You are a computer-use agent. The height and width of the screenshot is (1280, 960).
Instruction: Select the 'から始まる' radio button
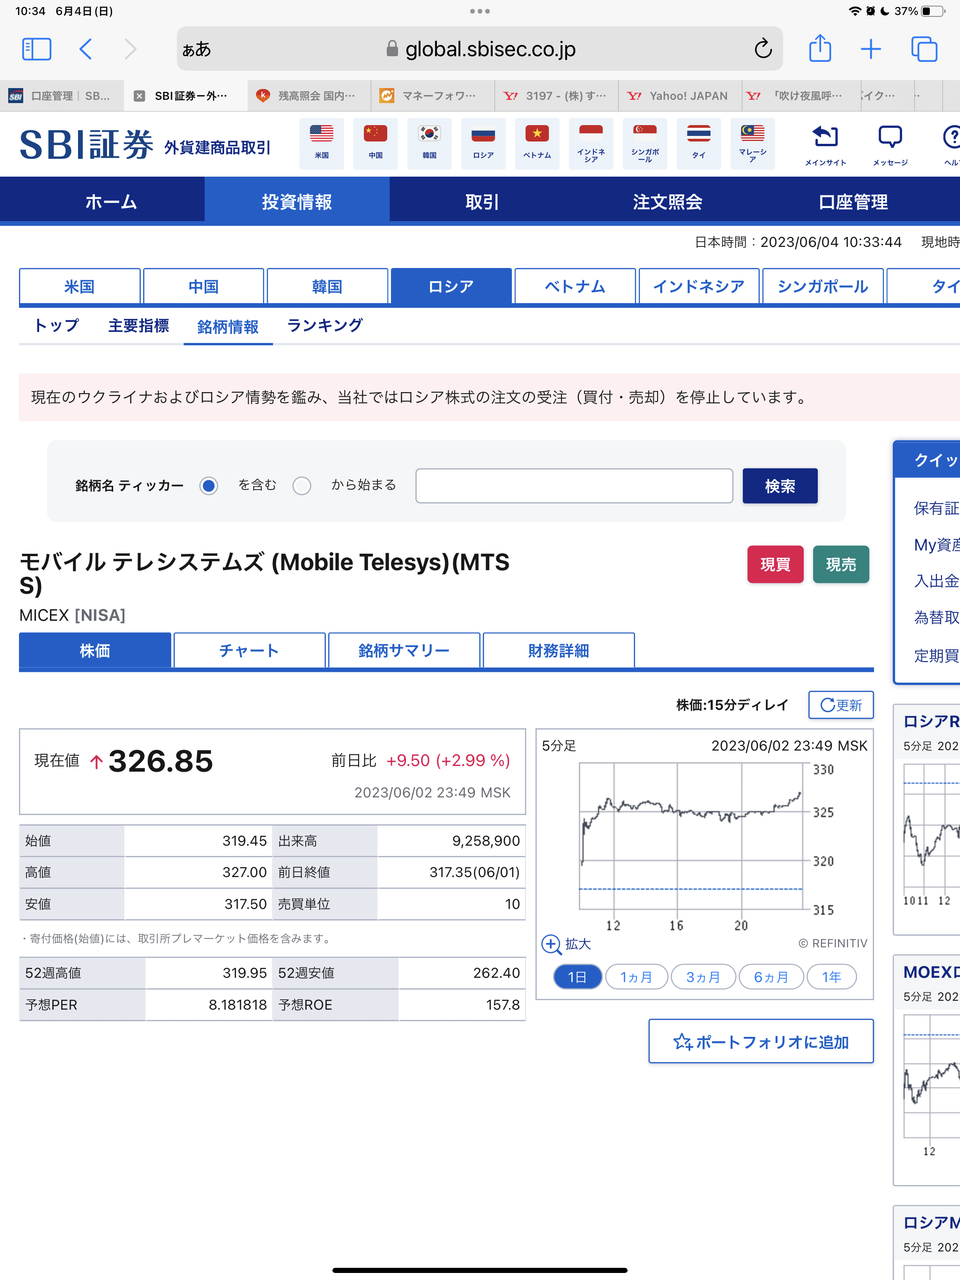pos(302,486)
